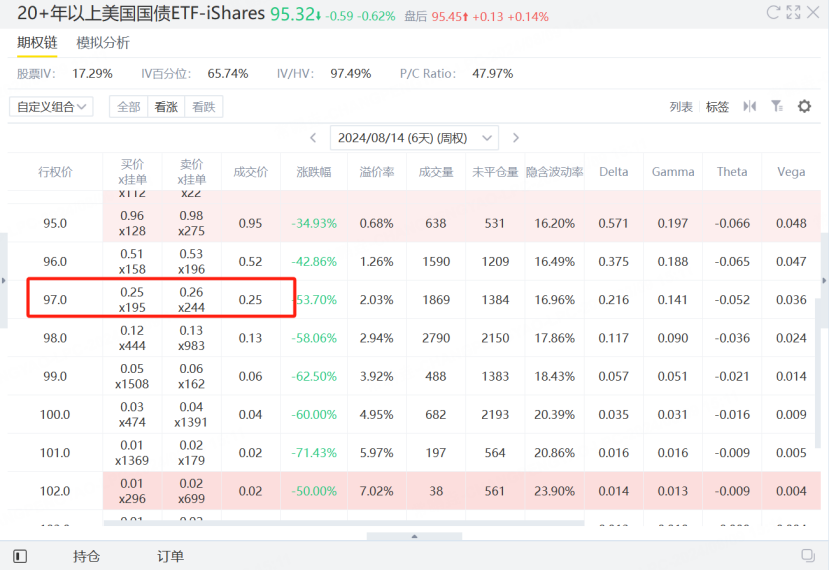Click the Delta column header
The image size is (830, 570).
(614, 171)
